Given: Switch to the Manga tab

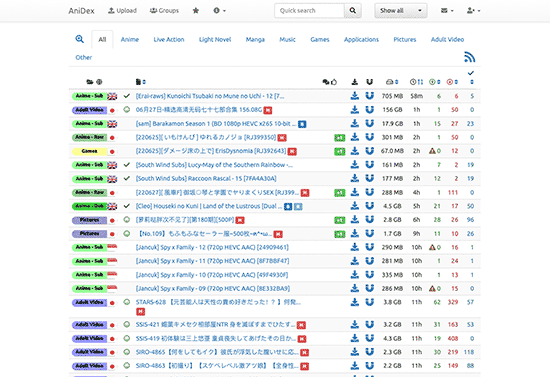Looking at the screenshot, I should pos(255,39).
